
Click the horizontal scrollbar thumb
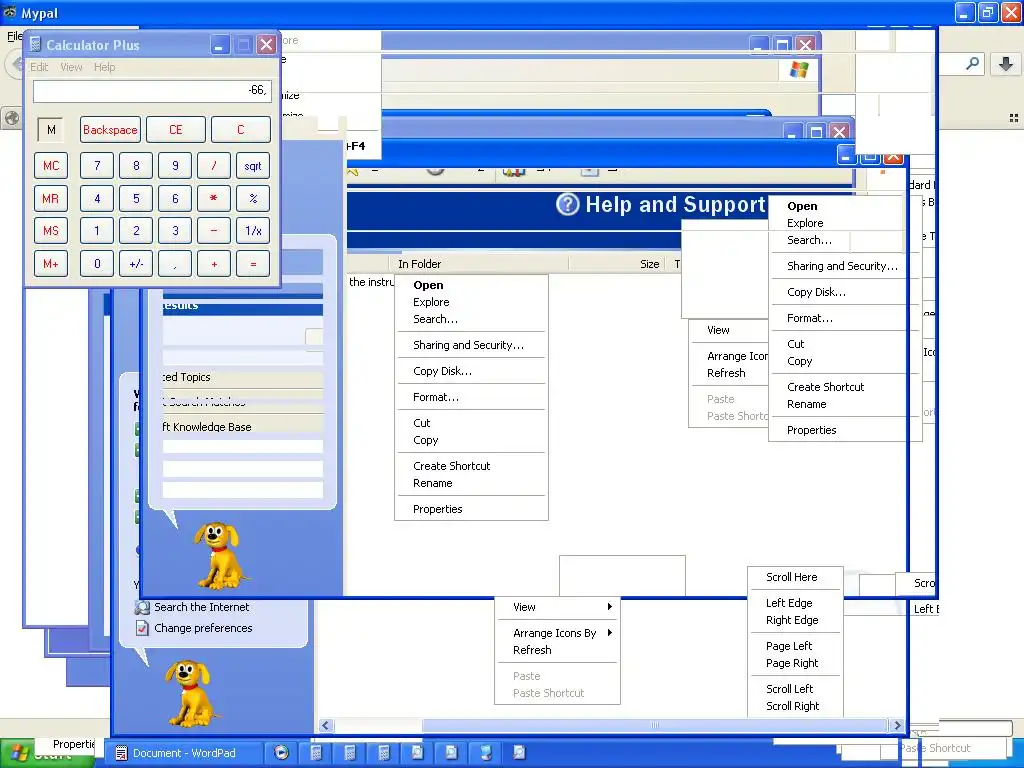coord(655,725)
